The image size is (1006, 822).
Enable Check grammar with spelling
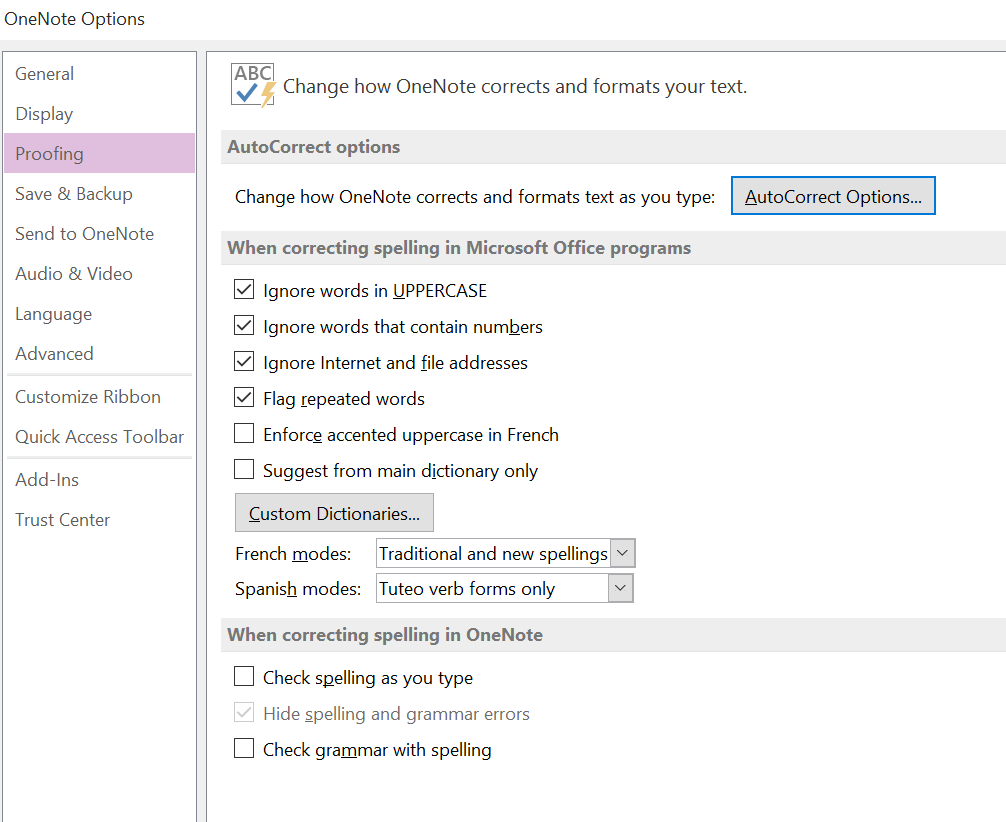point(244,749)
